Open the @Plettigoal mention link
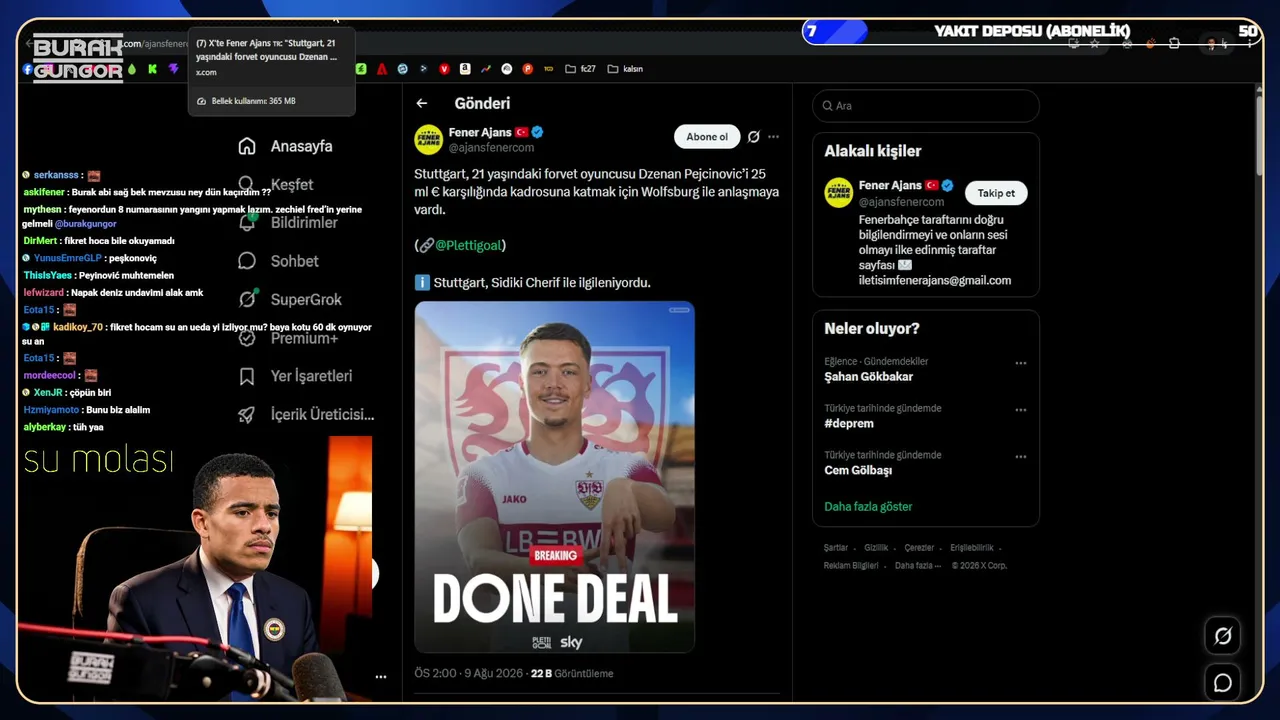This screenshot has width=1280, height=720. tap(469, 245)
